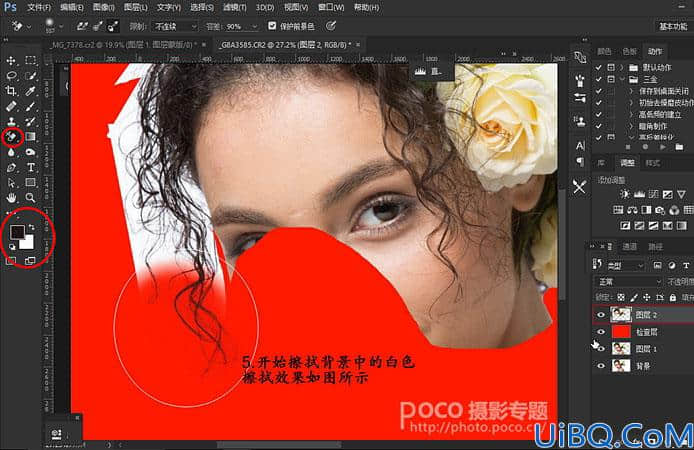
Task: Select the Path Selection tool
Action: pos(11,182)
